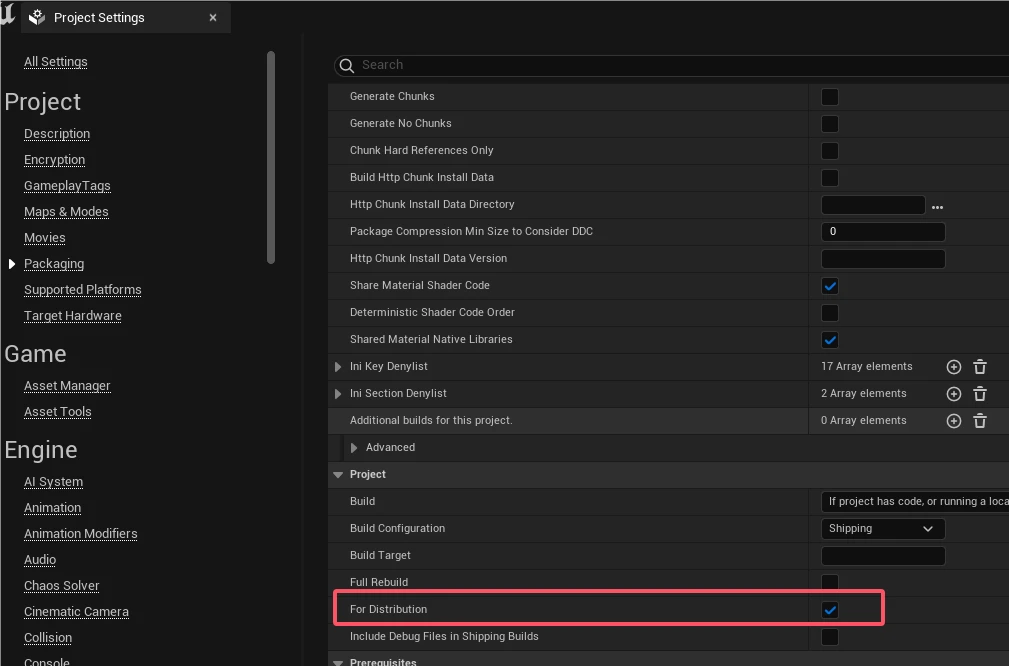
Task: Delete all Ini Section Denylist elements
Action: coord(980,394)
